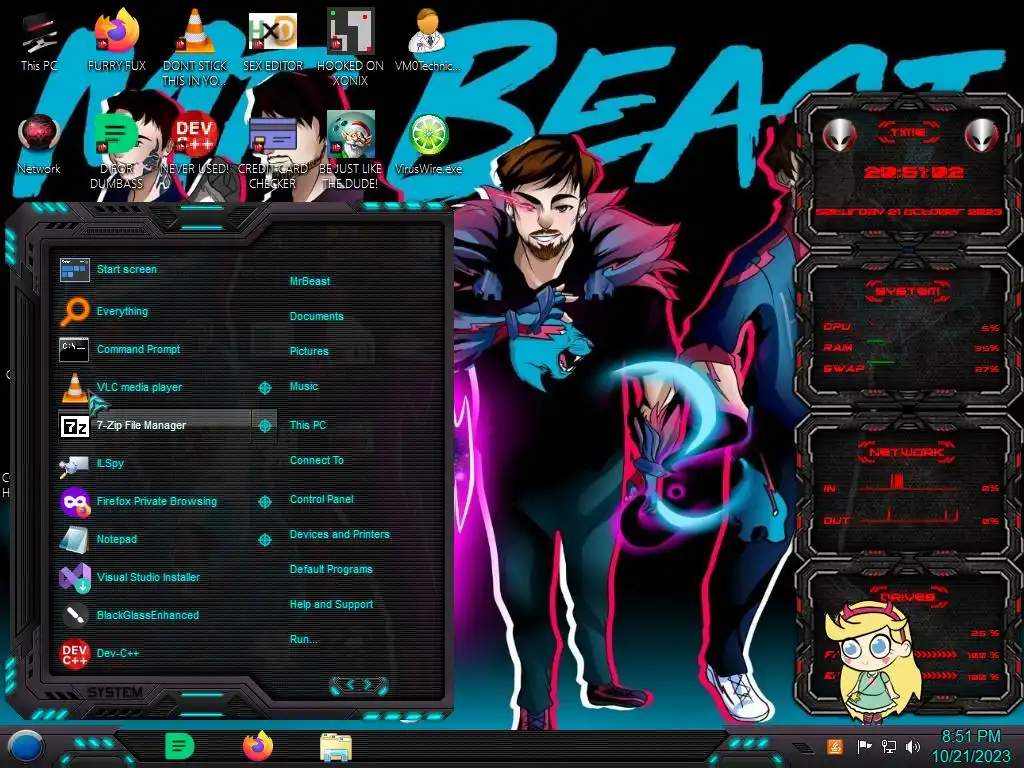Image resolution: width=1024 pixels, height=768 pixels.
Task: Open Help and Support link
Action: coord(331,605)
